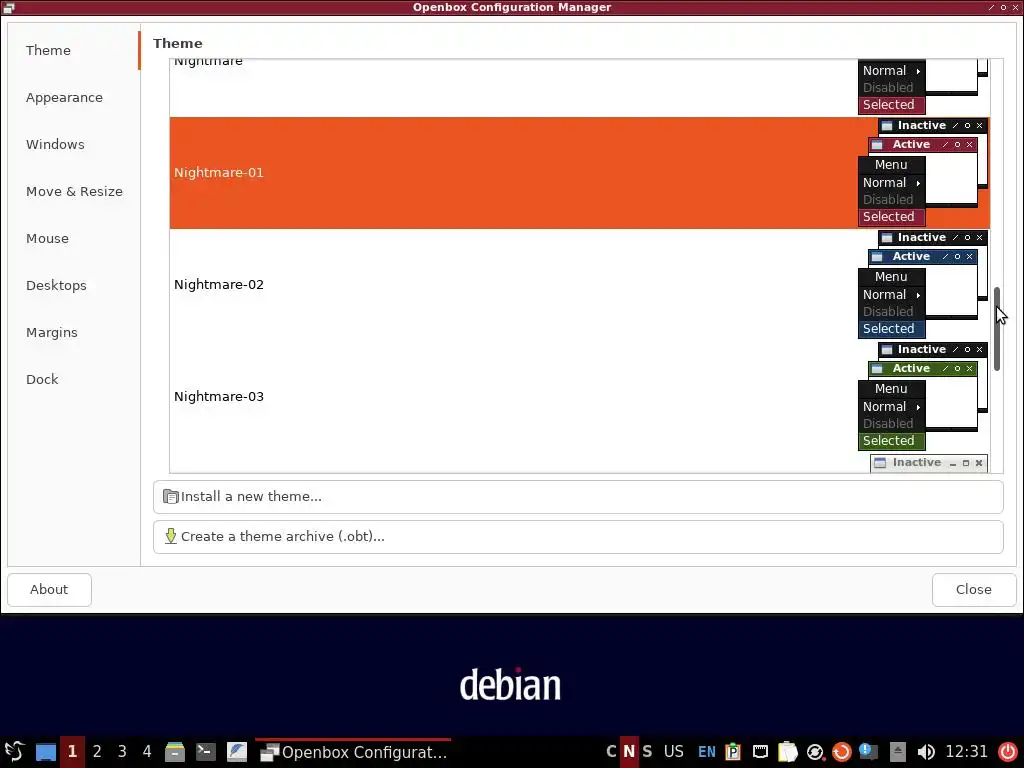
Task: Click the show desktop taskbar icon
Action: point(46,752)
